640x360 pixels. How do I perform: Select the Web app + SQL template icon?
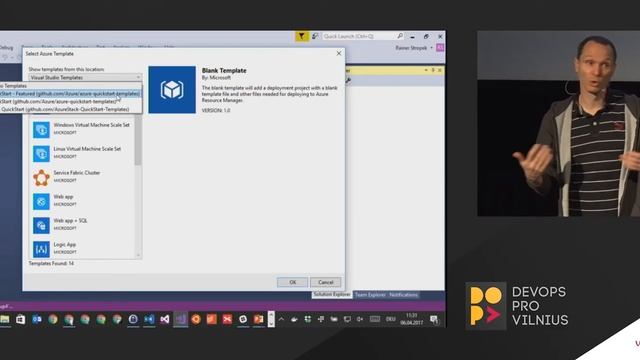[41, 225]
